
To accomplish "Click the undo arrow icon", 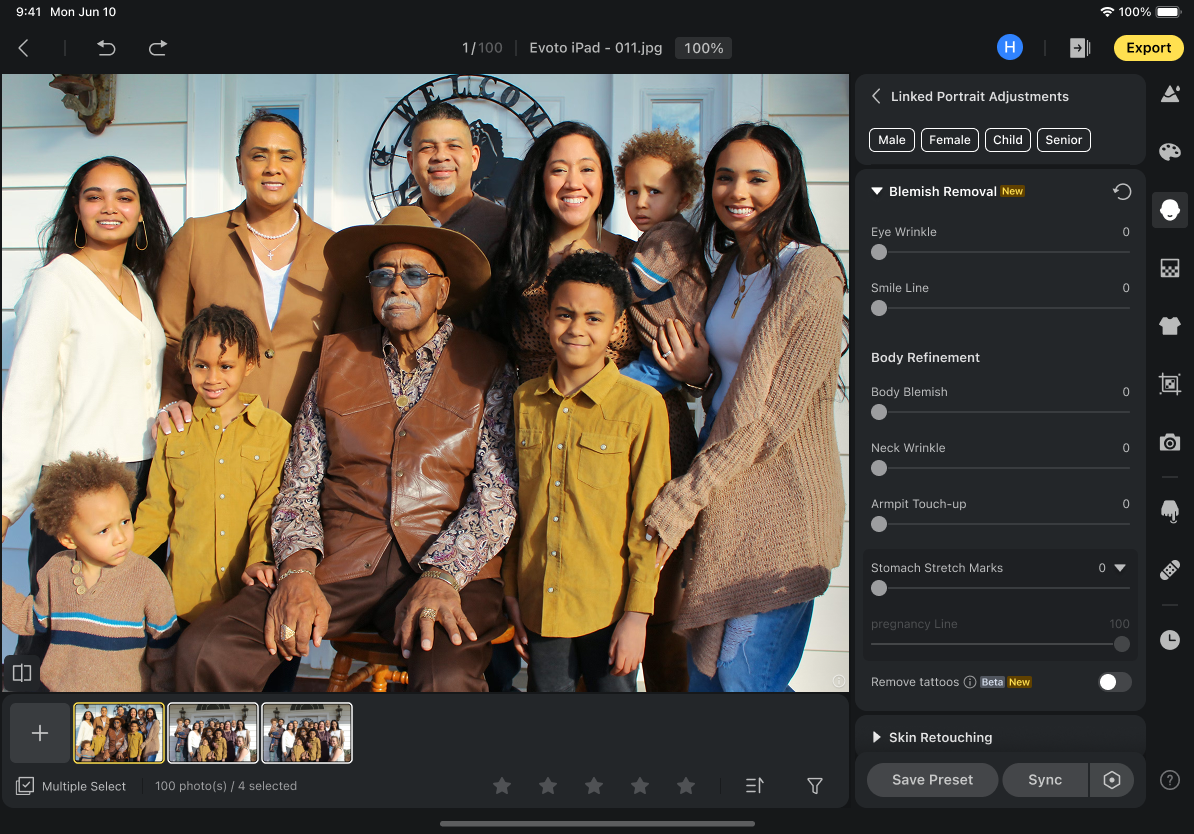I will (106, 48).
